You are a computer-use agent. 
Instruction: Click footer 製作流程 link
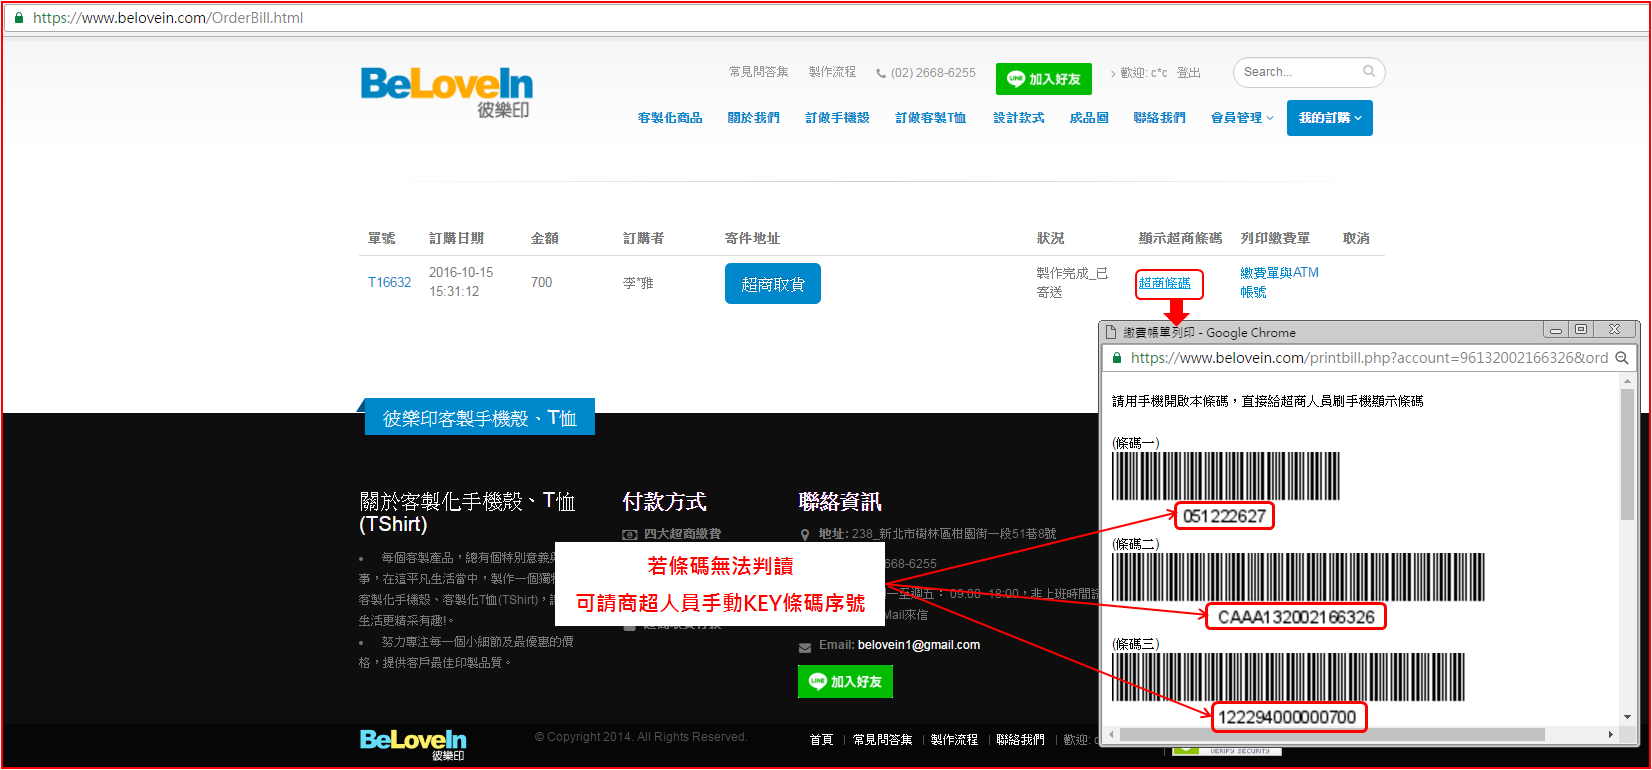point(954,740)
